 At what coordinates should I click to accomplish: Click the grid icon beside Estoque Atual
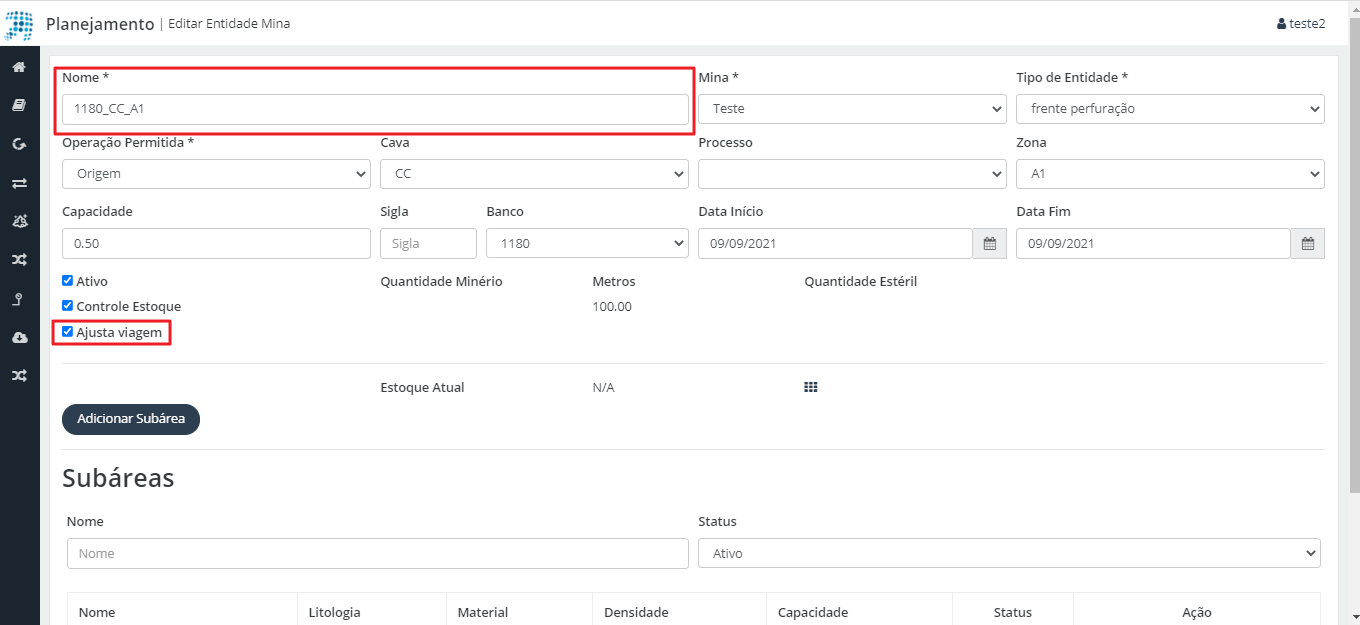(x=811, y=387)
